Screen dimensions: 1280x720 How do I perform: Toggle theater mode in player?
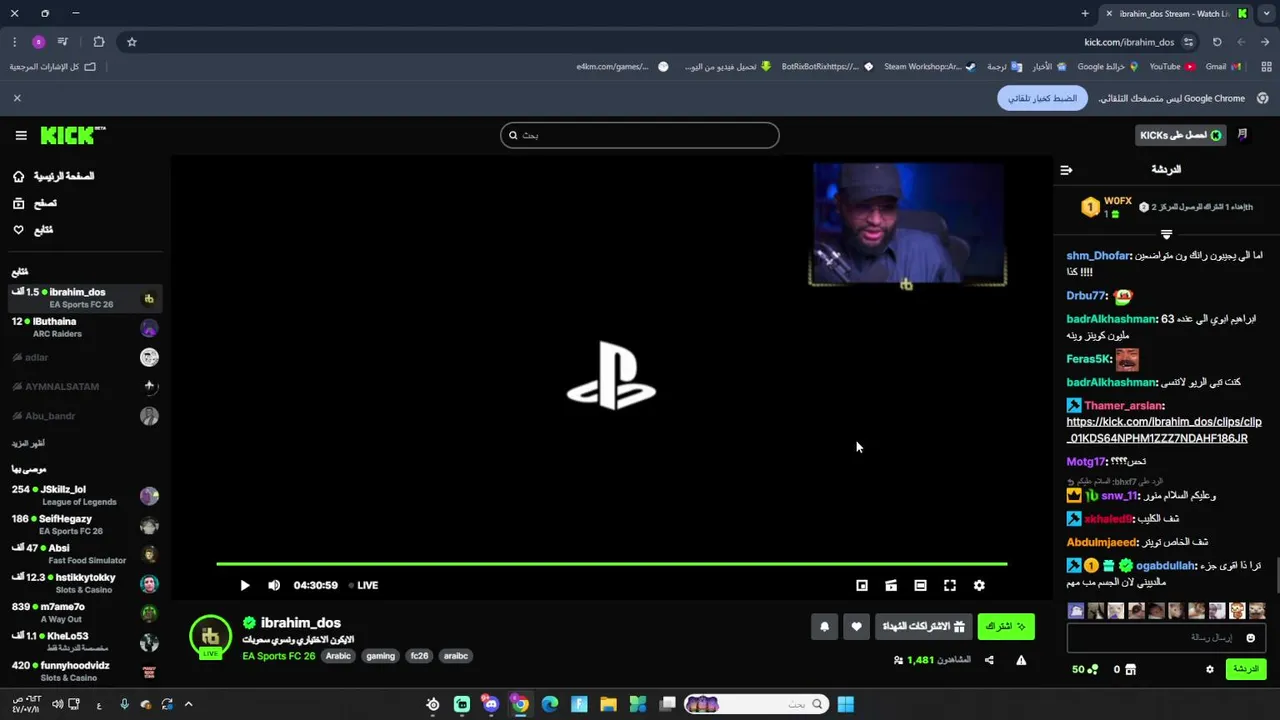click(x=920, y=585)
